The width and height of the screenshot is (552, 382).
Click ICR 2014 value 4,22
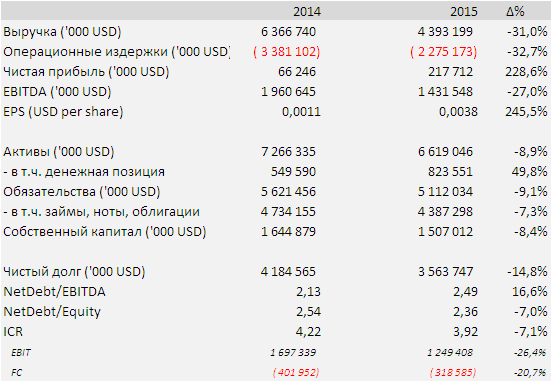coord(308,332)
